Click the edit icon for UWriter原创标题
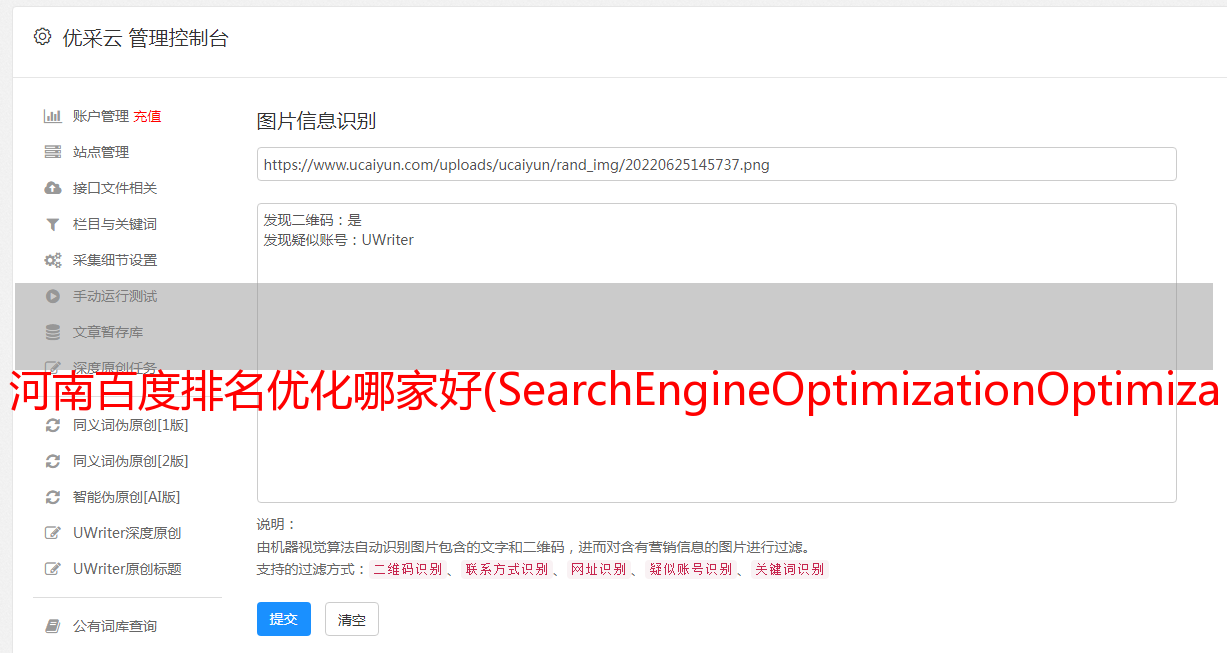The height and width of the screenshot is (653, 1227). point(53,569)
